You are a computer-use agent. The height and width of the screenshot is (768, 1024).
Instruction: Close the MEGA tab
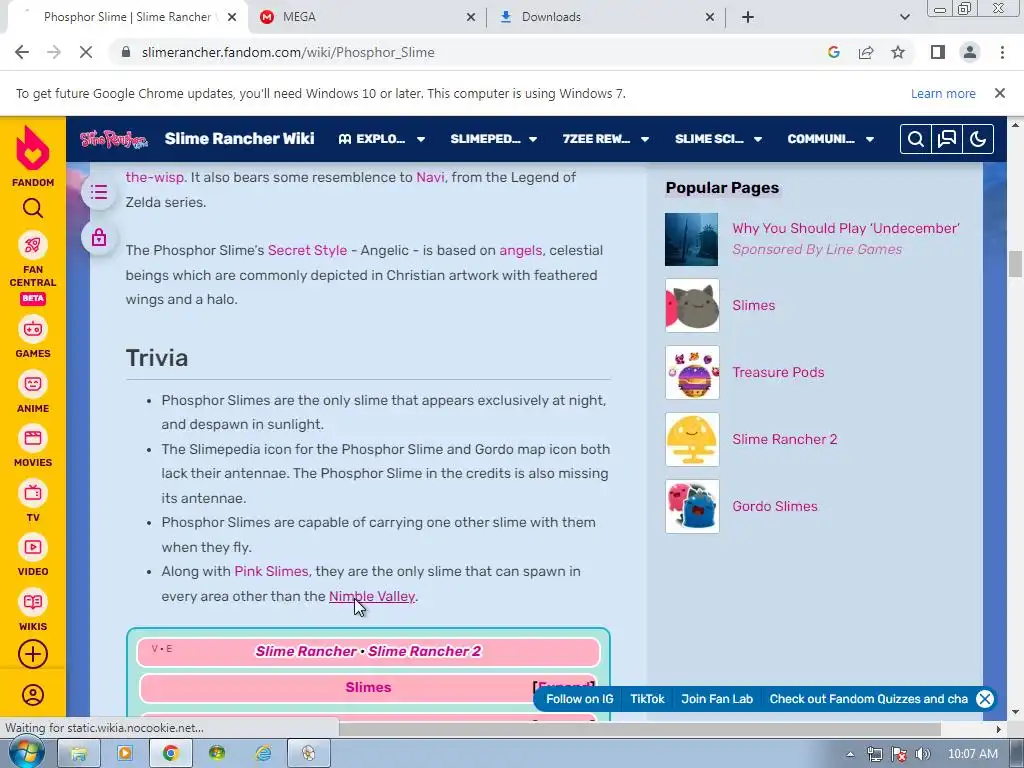pos(471,18)
